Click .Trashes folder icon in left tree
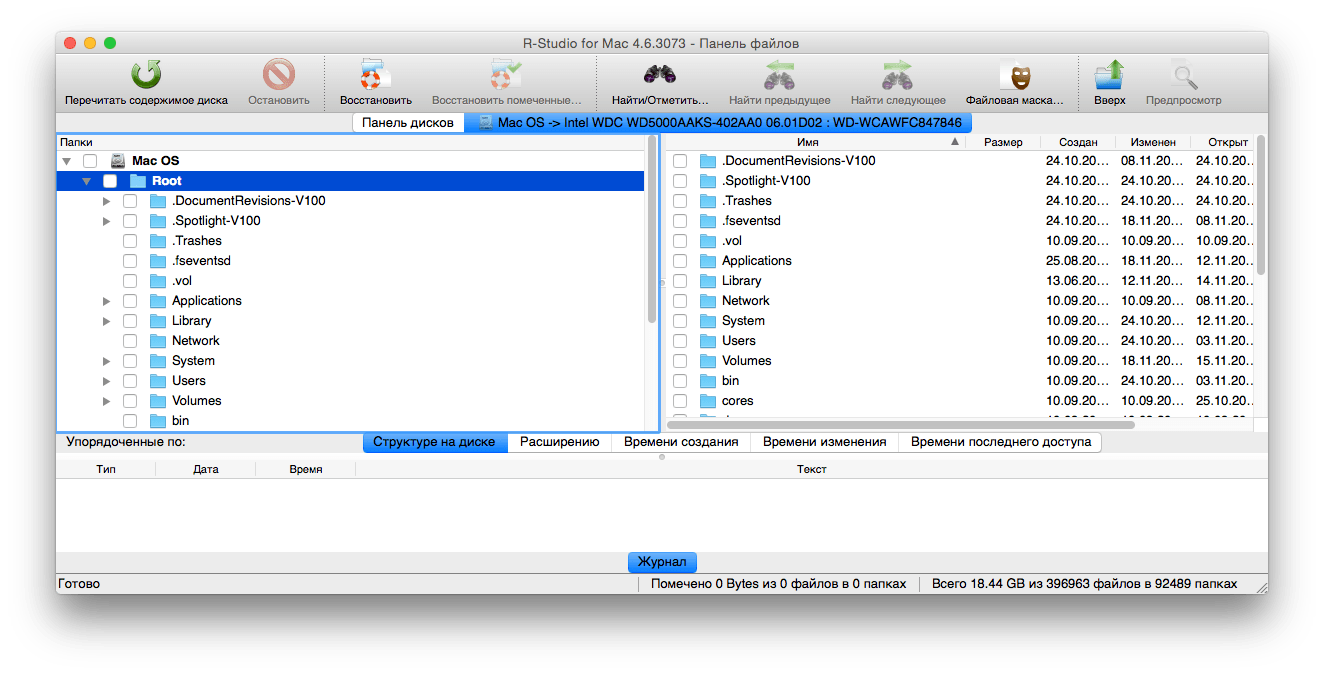 158,241
